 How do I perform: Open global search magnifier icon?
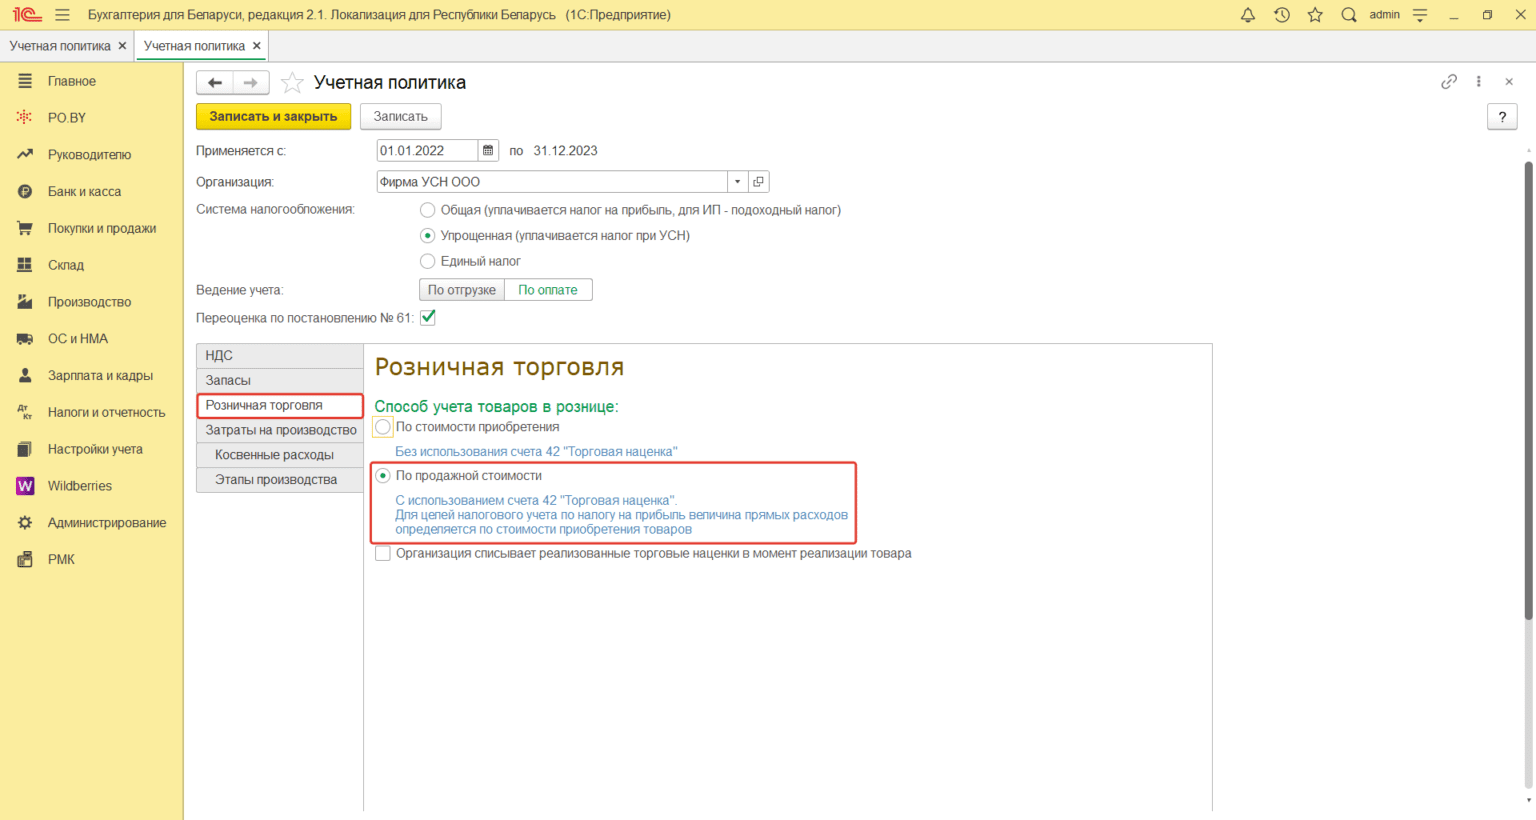(x=1349, y=15)
